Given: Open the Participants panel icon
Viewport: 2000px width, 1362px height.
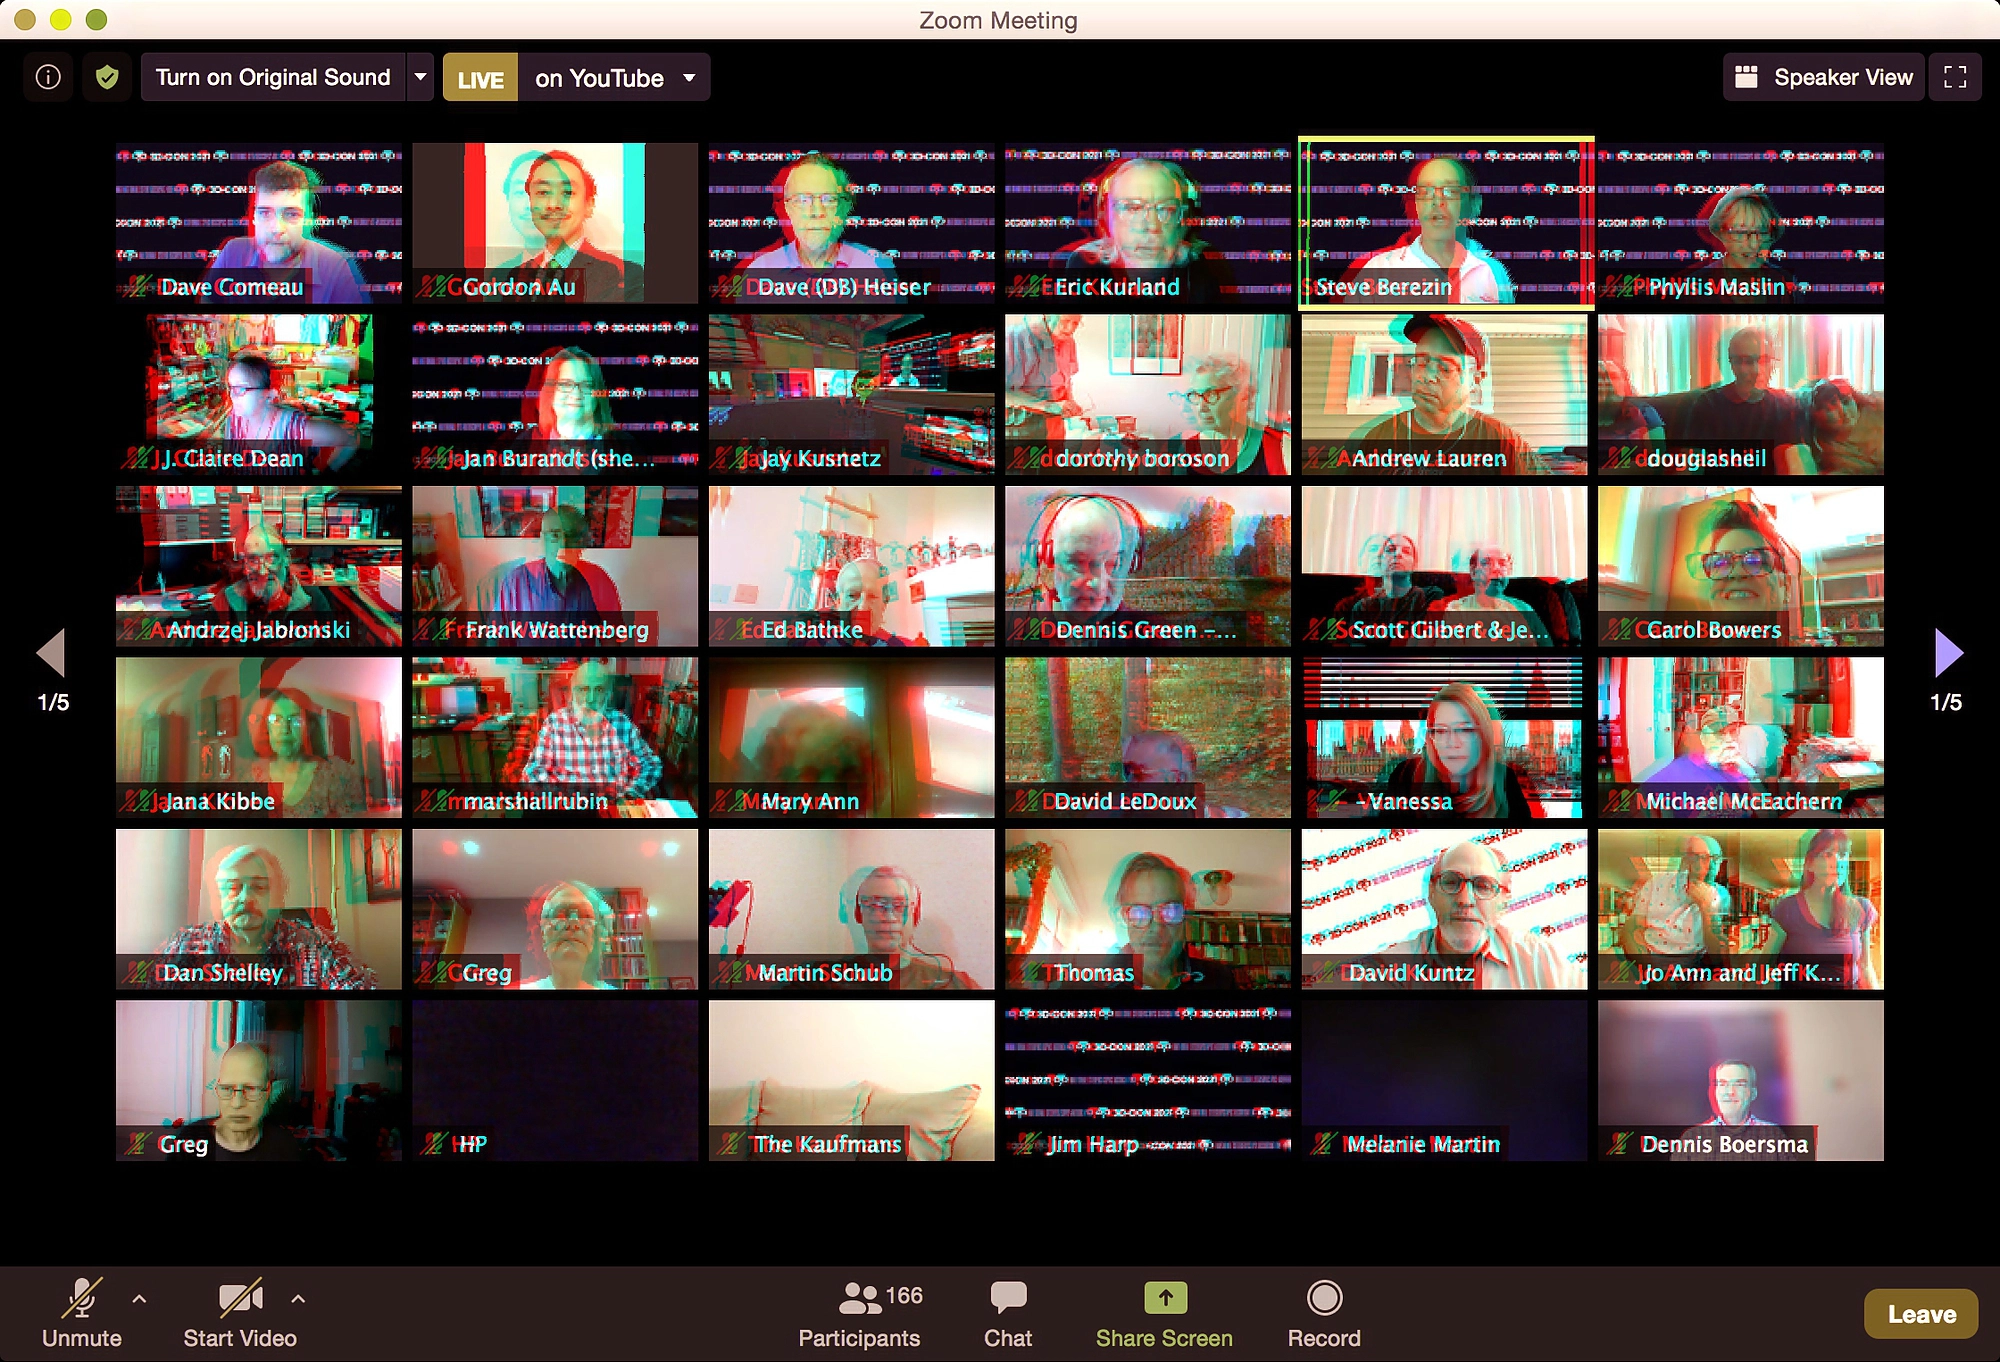Looking at the screenshot, I should point(859,1298).
